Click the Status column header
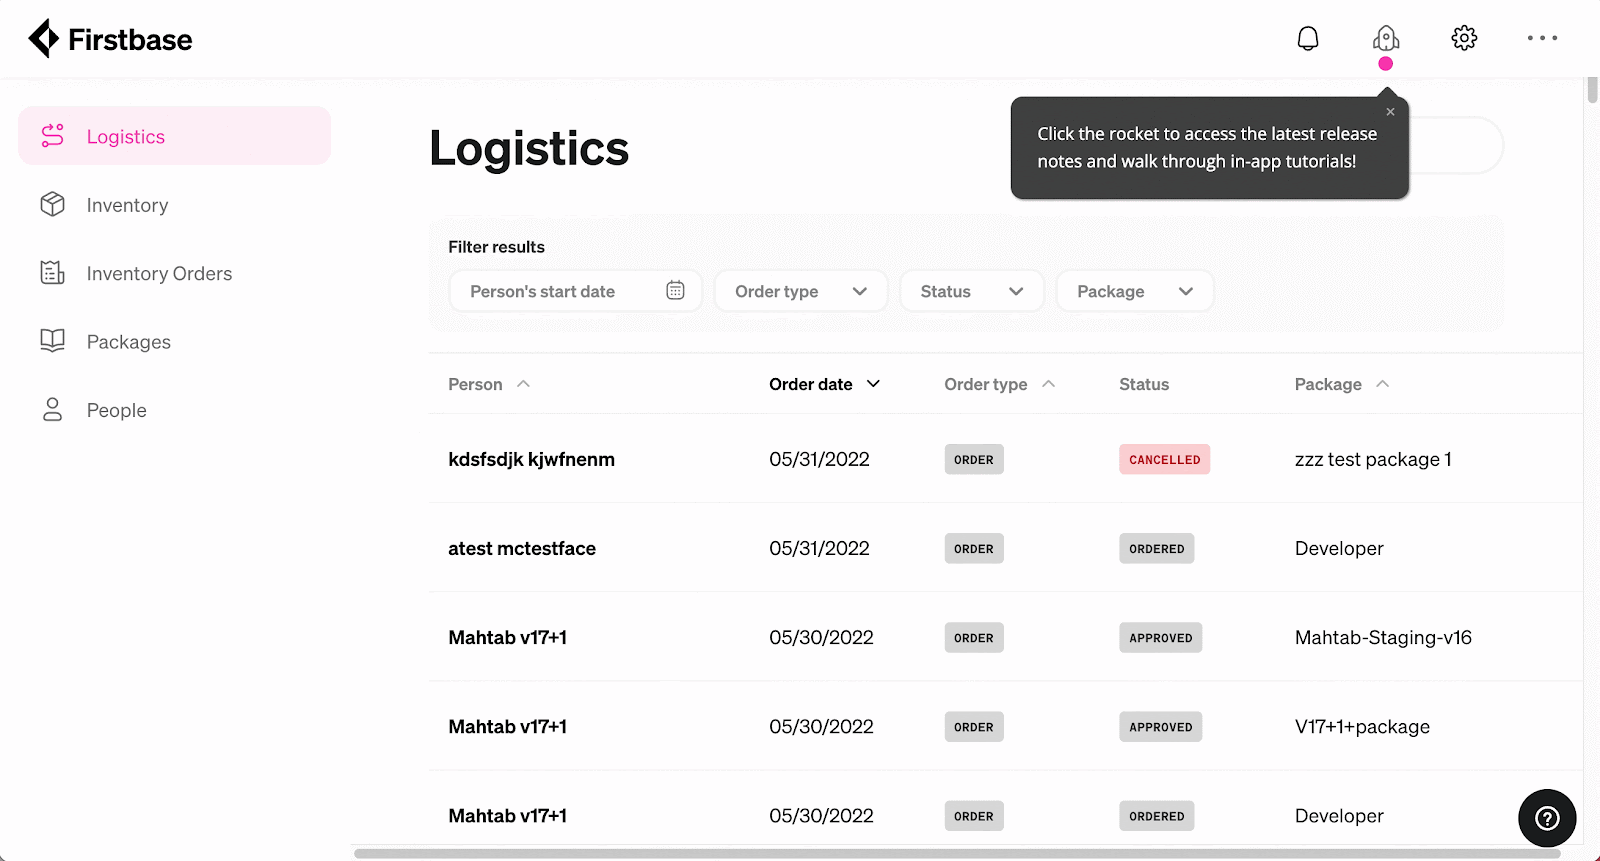This screenshot has height=861, width=1600. (x=1144, y=384)
